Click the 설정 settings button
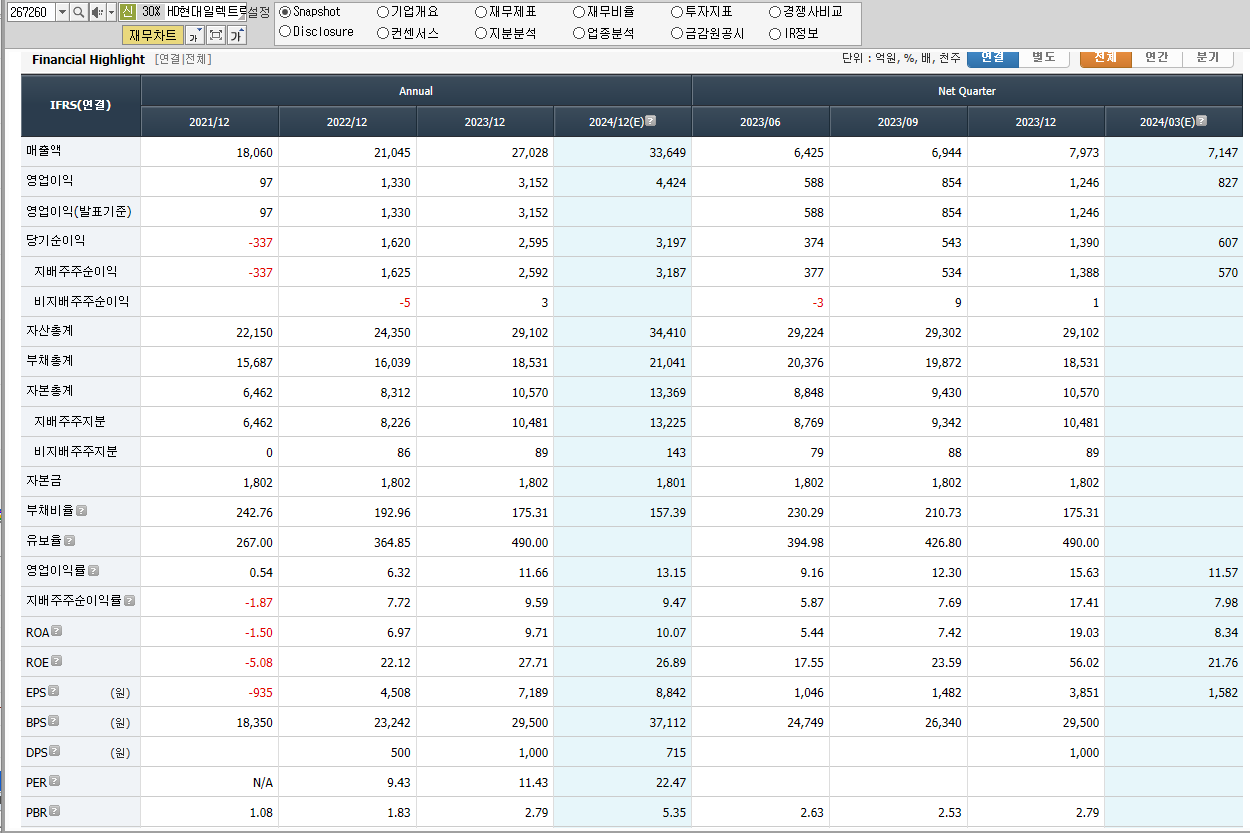 coord(258,12)
